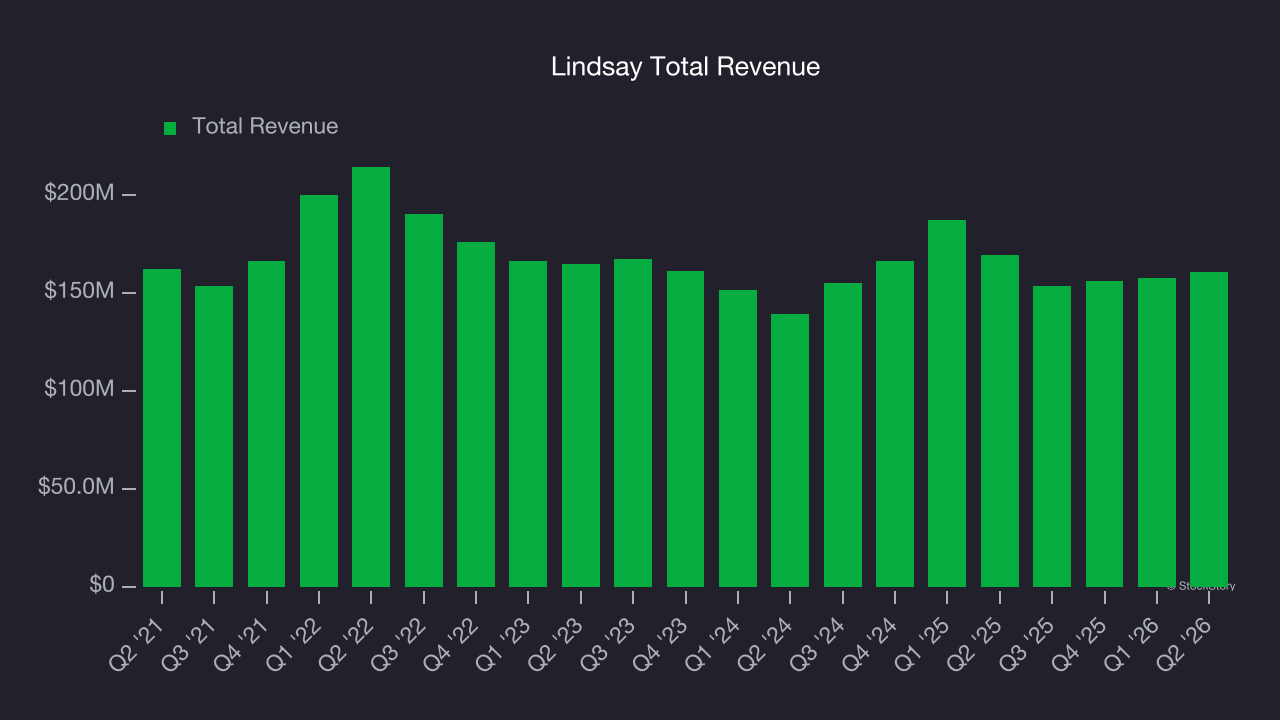The image size is (1280, 720).
Task: Select the revenue bar for Q3 '21
Action: [214, 437]
